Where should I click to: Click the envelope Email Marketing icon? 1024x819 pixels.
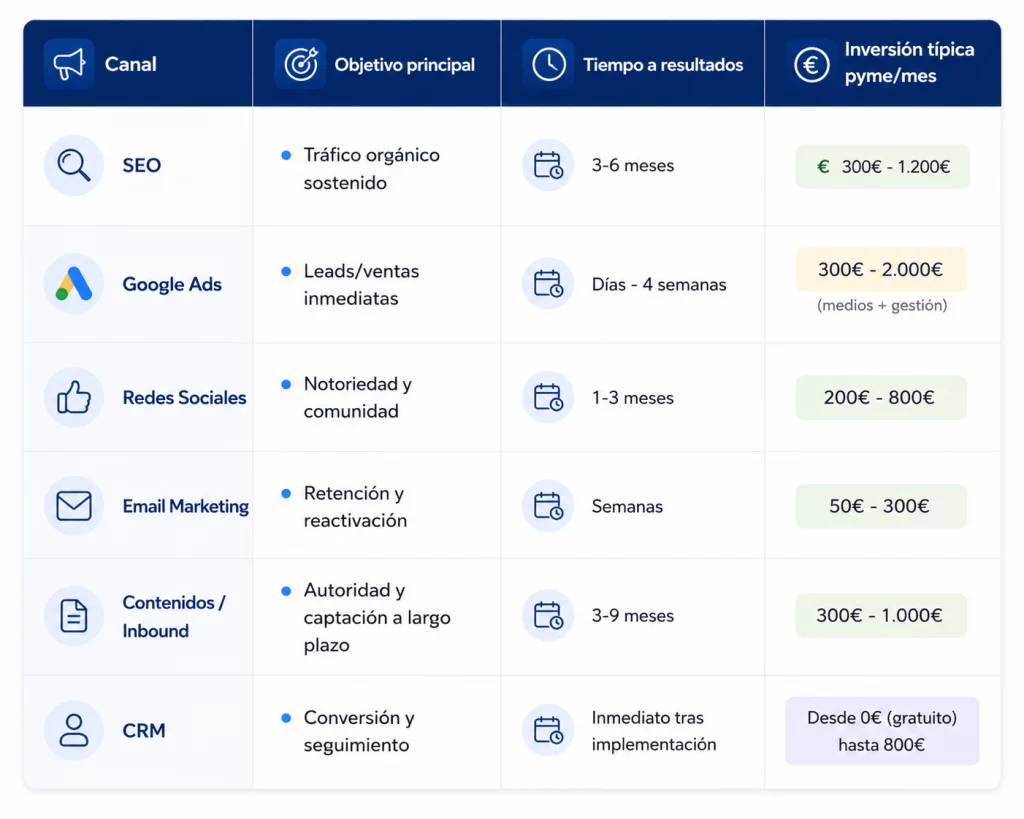point(74,506)
